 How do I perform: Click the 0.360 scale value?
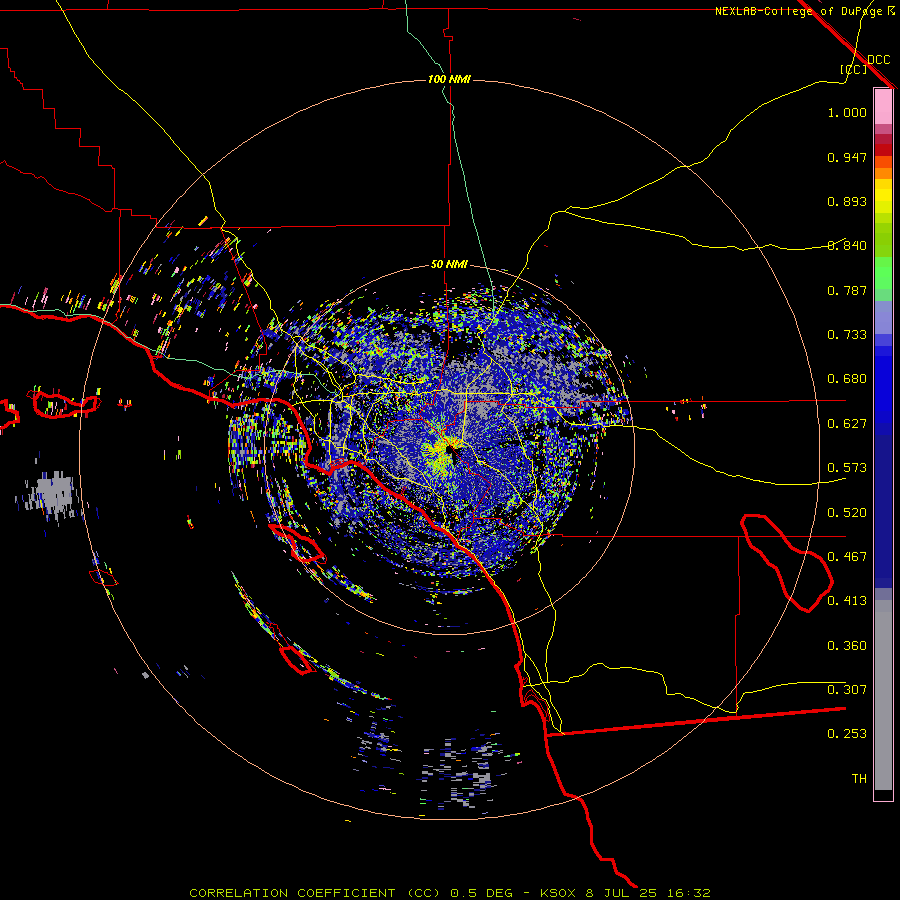847,646
